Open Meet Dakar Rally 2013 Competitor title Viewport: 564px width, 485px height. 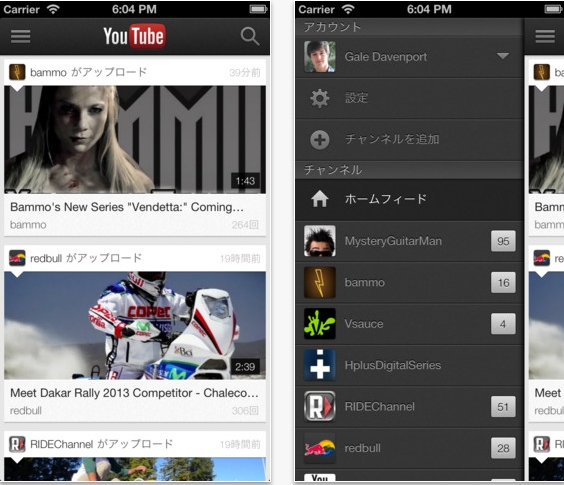tap(134, 393)
